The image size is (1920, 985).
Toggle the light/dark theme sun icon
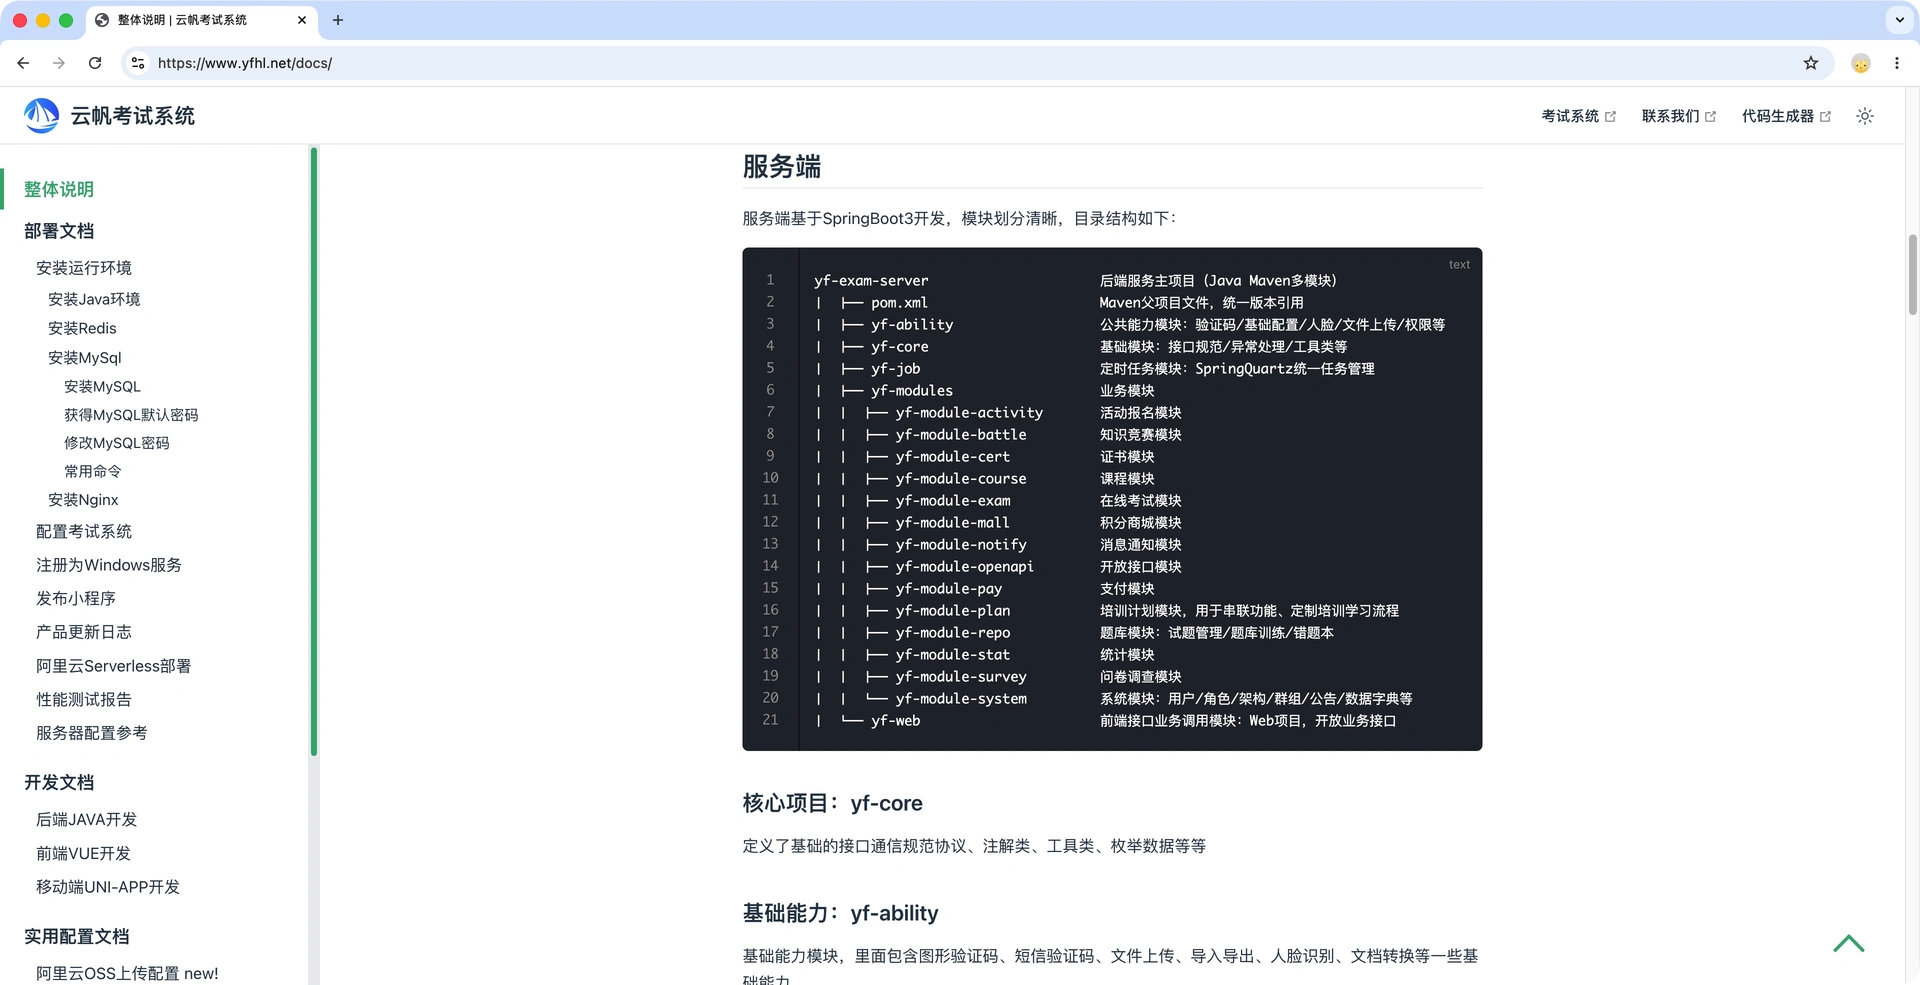(1865, 116)
